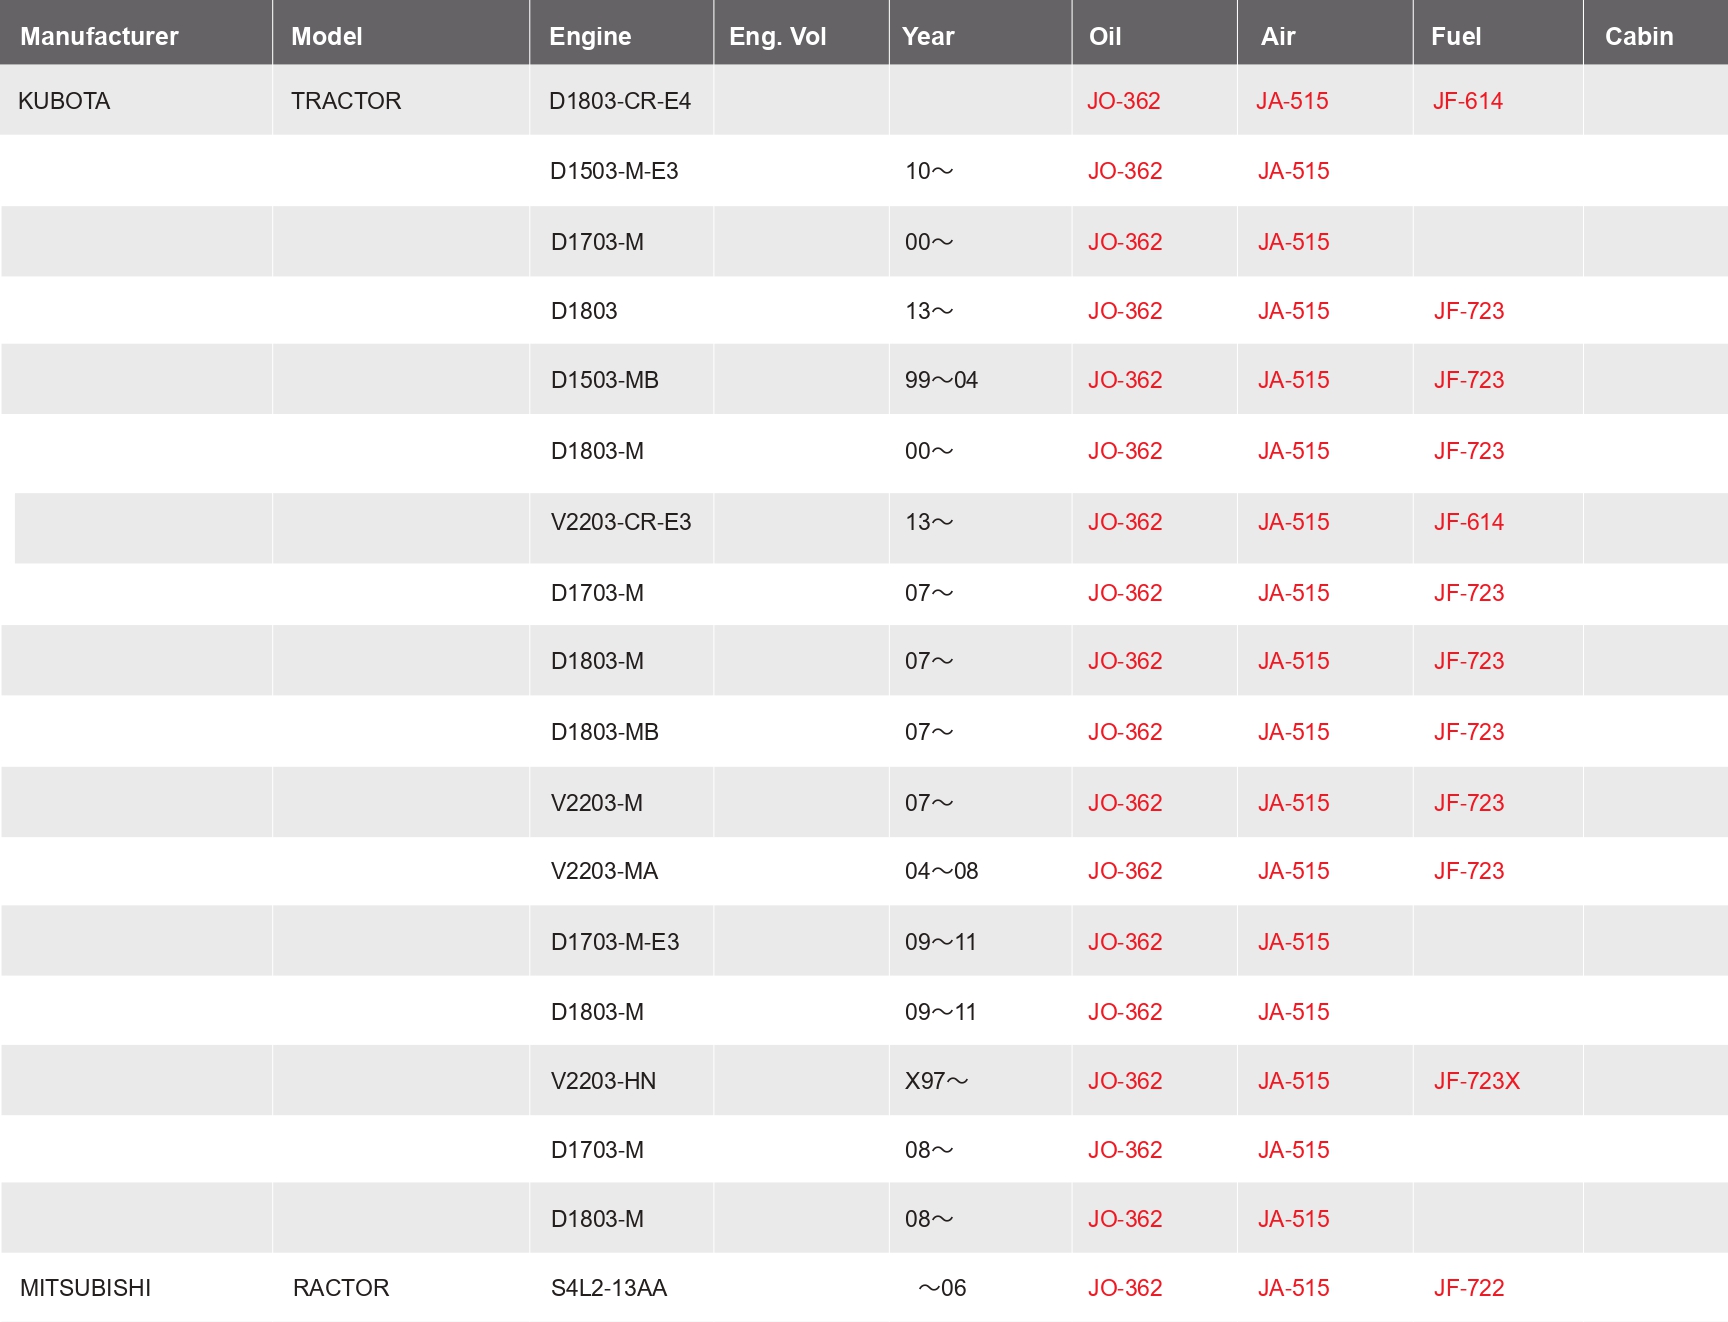Viewport: 1728px width, 1322px height.
Task: Select the Cabin column header
Action: click(1638, 37)
